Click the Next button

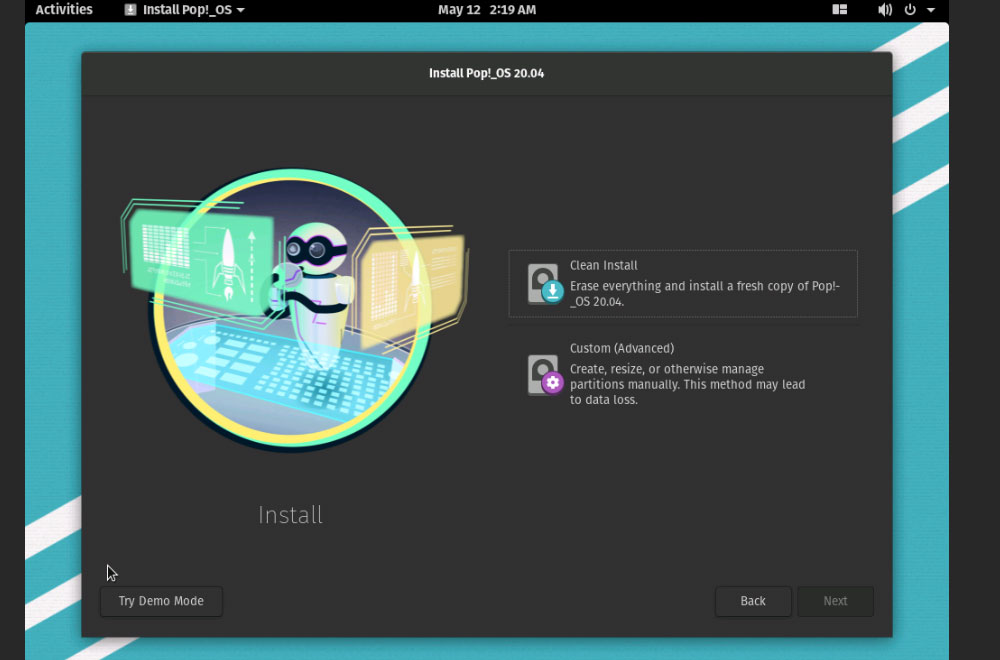[x=835, y=601]
